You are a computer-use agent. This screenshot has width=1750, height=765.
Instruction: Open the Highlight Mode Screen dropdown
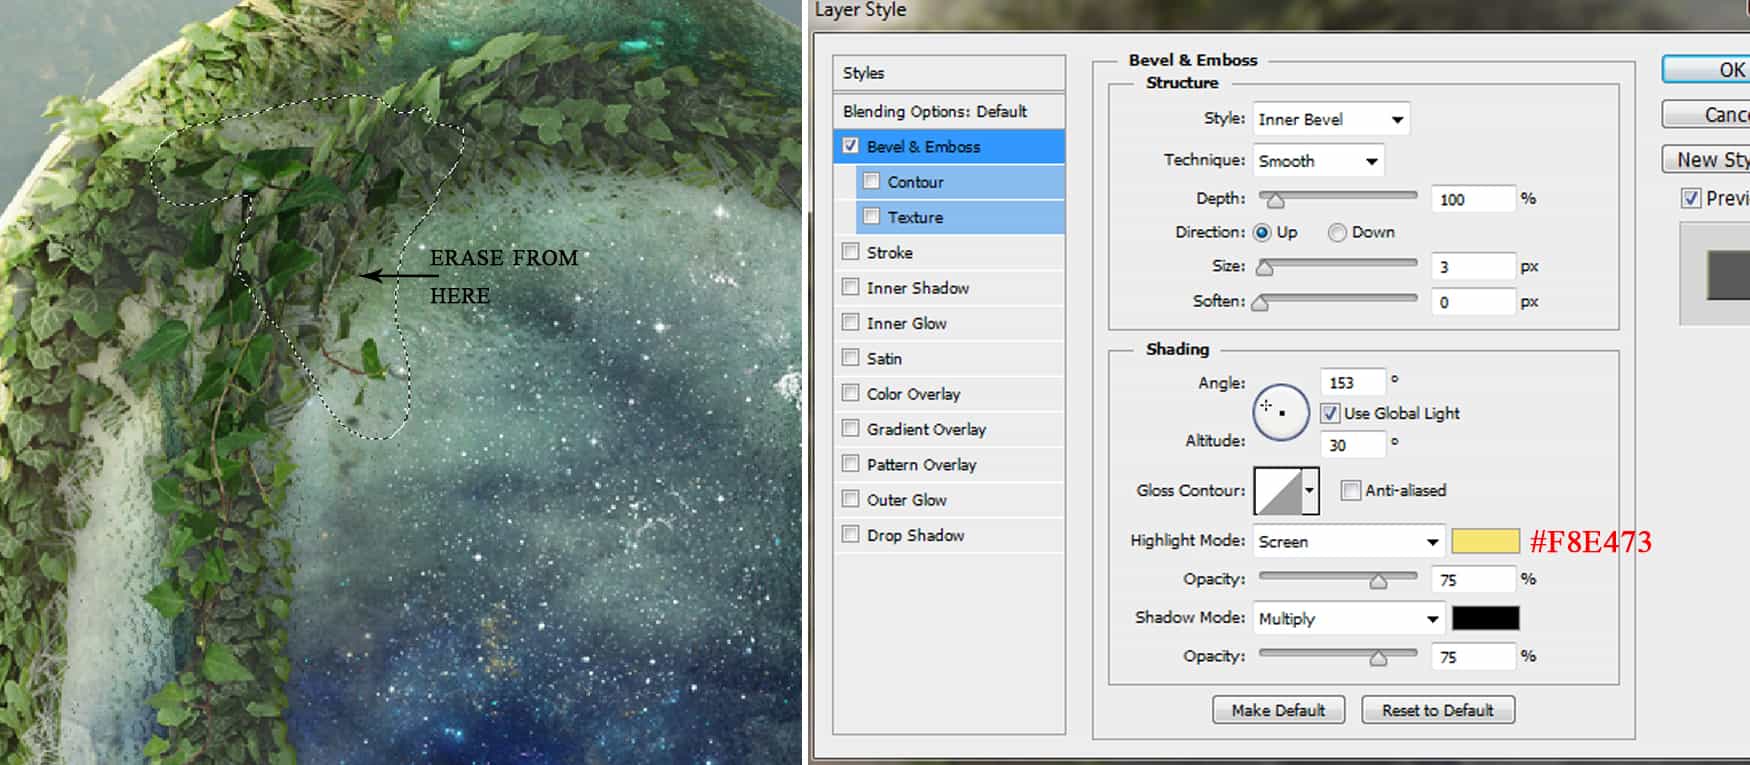click(x=1348, y=542)
